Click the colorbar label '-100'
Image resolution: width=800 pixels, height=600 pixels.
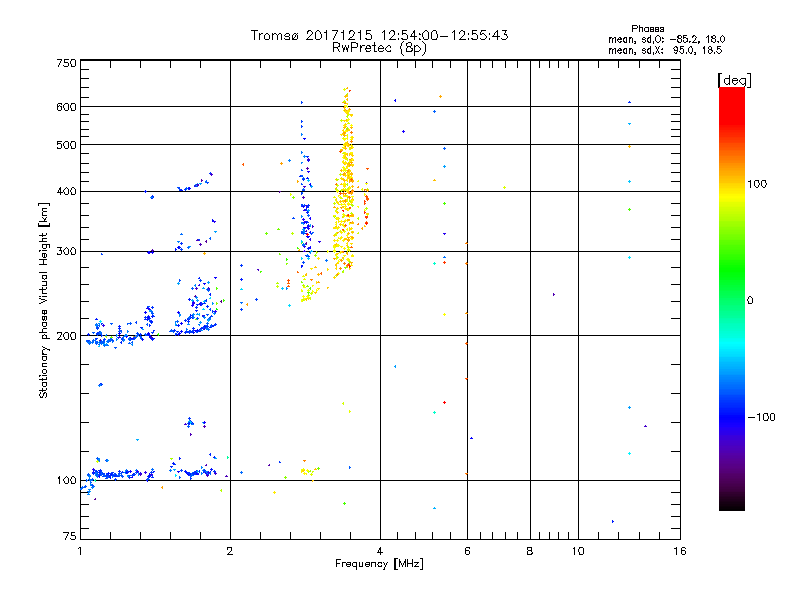coord(761,417)
